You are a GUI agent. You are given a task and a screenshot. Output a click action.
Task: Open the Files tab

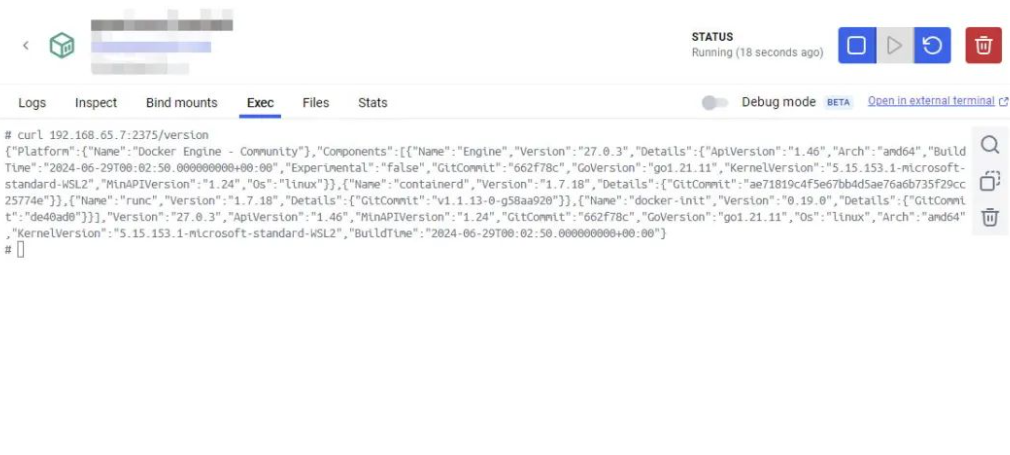pos(316,102)
